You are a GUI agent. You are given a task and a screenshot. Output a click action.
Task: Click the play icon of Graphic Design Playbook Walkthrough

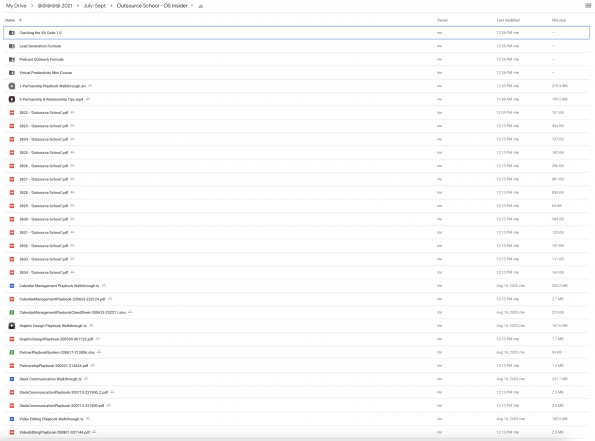[12, 326]
